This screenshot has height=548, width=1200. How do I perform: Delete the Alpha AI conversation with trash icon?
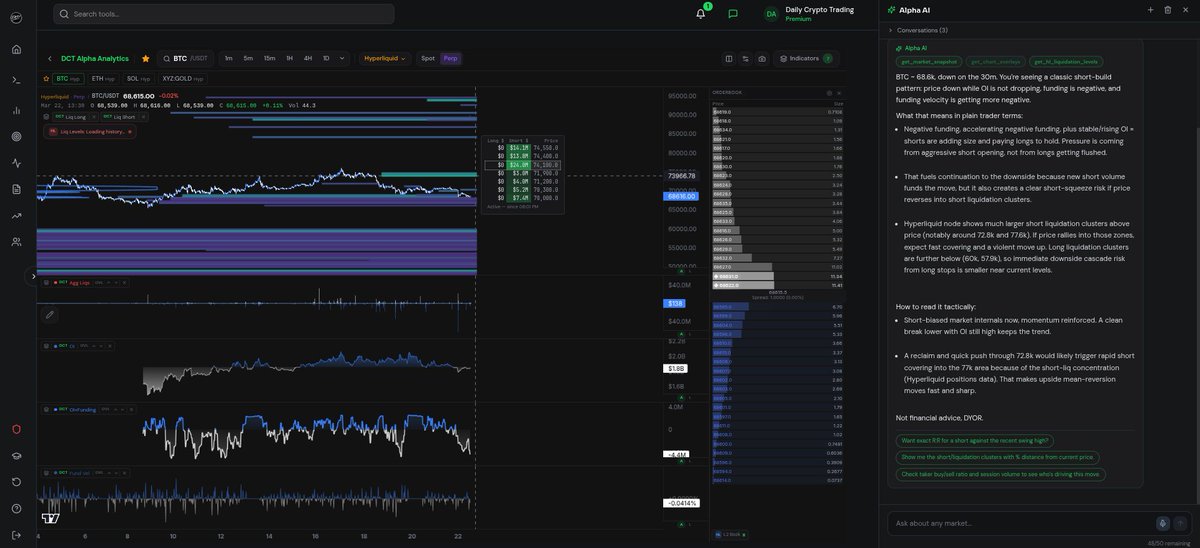pos(1167,10)
